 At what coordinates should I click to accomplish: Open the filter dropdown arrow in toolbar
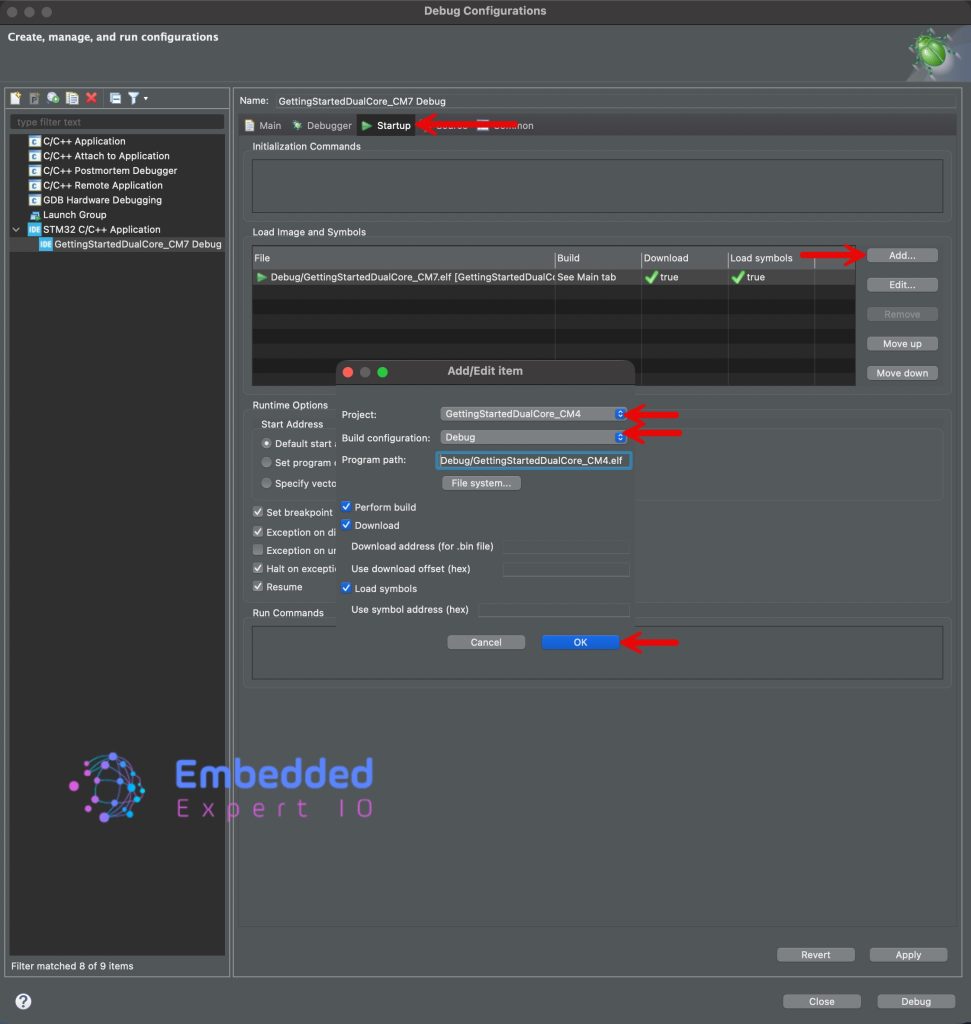tap(146, 98)
